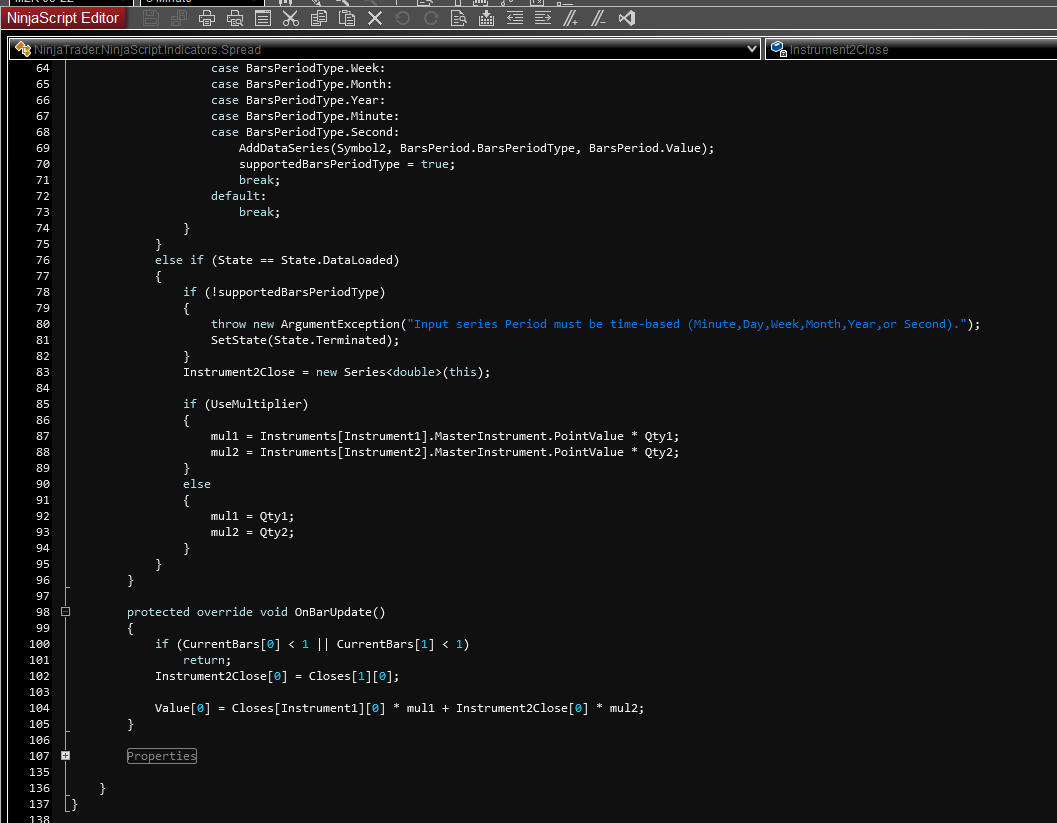Click the Paste clipboard icon
The width and height of the screenshot is (1057, 823).
[346, 18]
